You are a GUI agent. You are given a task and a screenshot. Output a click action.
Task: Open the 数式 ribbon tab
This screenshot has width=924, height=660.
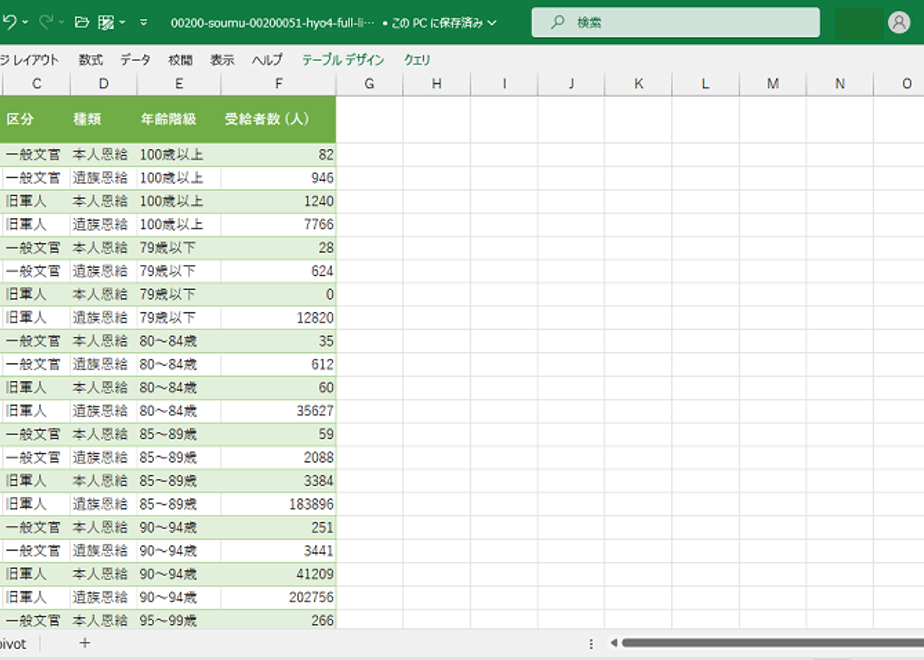(x=91, y=60)
